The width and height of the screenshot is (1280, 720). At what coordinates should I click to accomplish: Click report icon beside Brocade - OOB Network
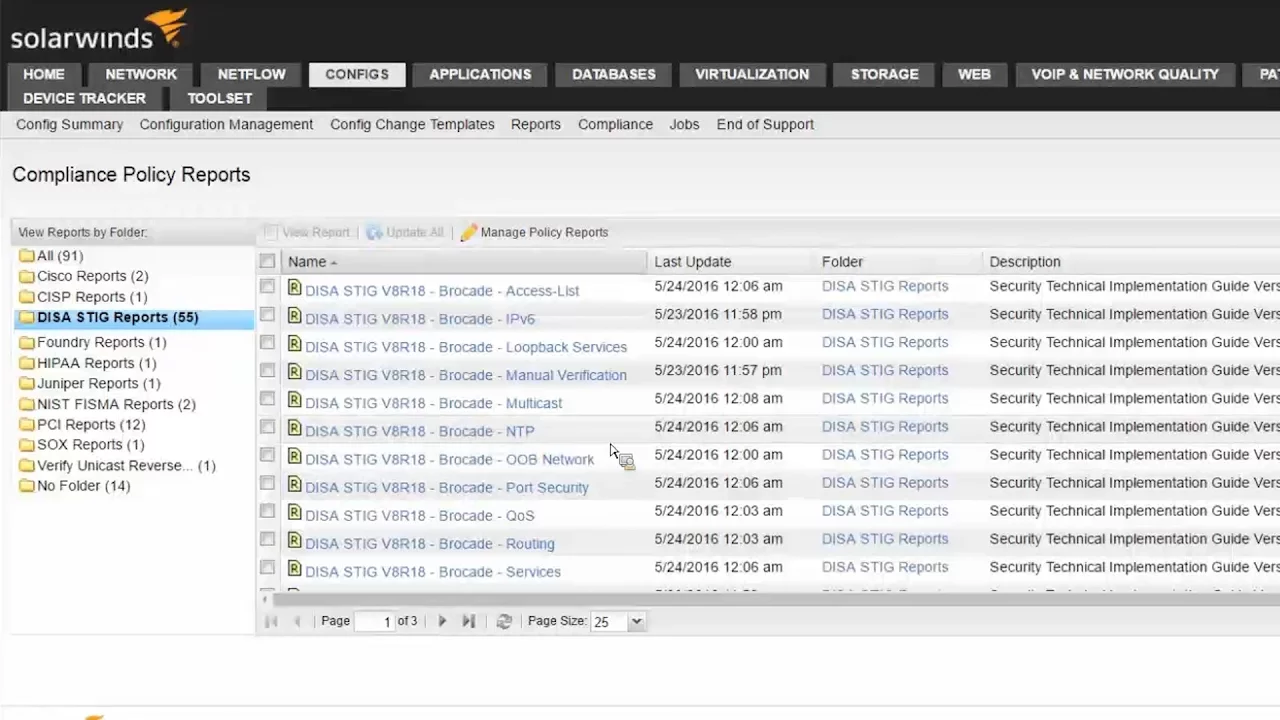294,456
